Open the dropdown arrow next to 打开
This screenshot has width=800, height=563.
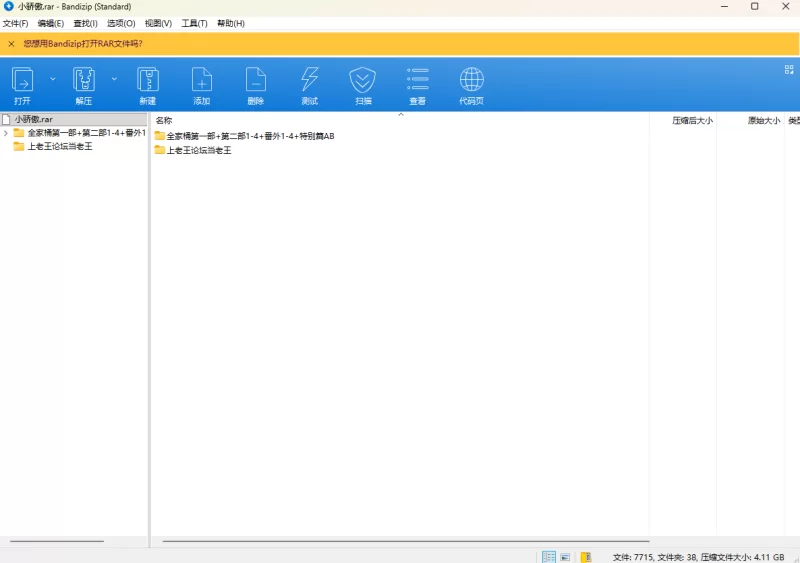click(x=53, y=78)
